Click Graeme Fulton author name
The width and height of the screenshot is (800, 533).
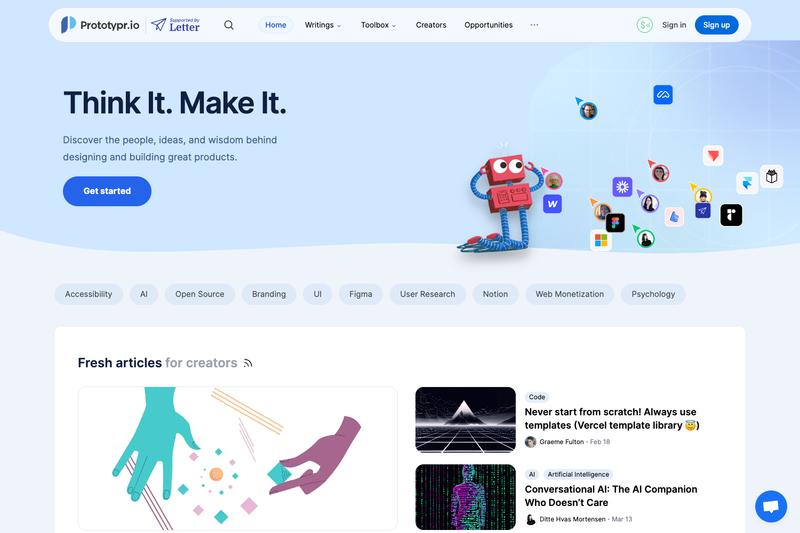click(x=561, y=442)
